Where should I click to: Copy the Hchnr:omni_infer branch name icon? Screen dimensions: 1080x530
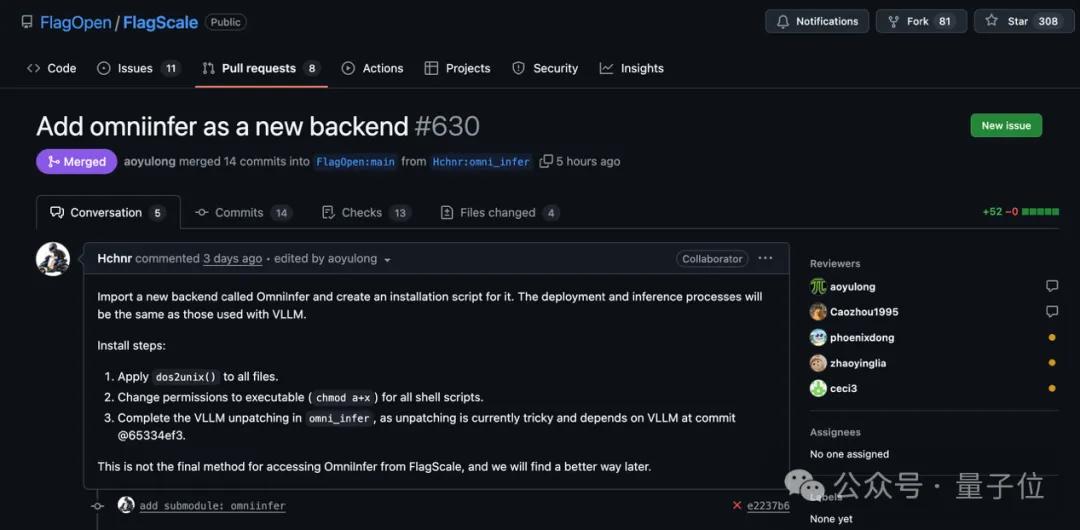tap(546, 161)
